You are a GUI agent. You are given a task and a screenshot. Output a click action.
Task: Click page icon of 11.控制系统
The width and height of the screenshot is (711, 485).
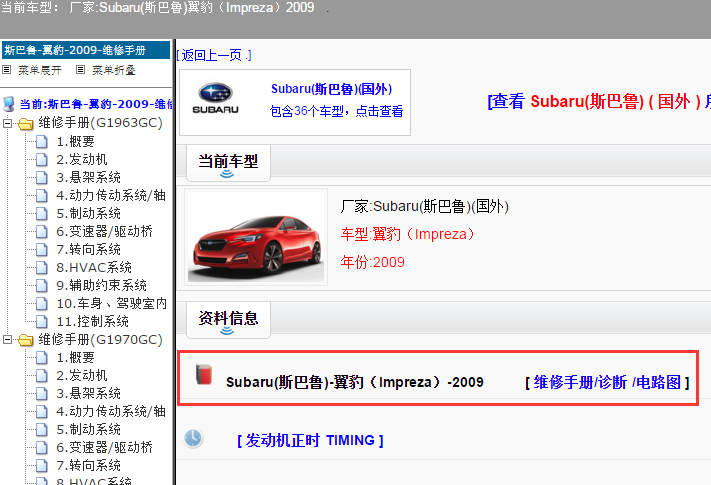pos(42,321)
